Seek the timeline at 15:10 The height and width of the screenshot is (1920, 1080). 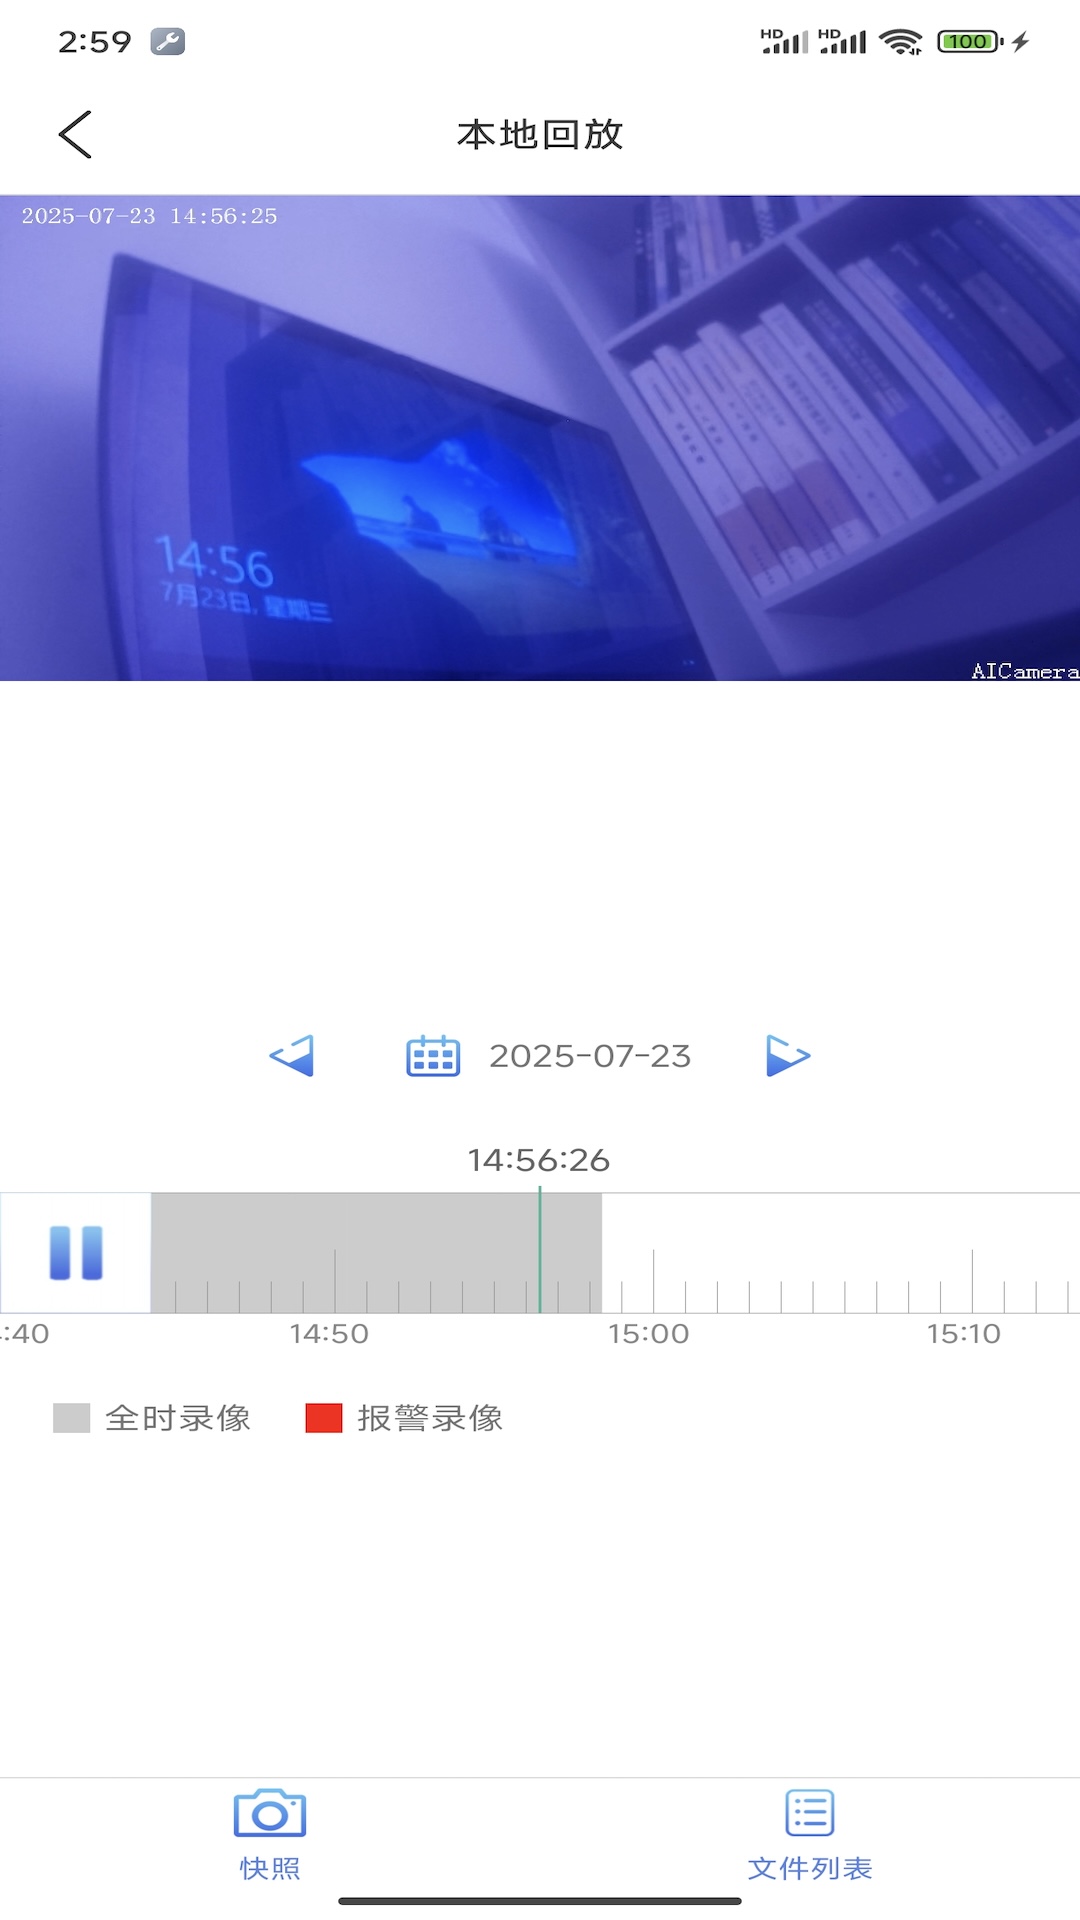coord(972,1280)
